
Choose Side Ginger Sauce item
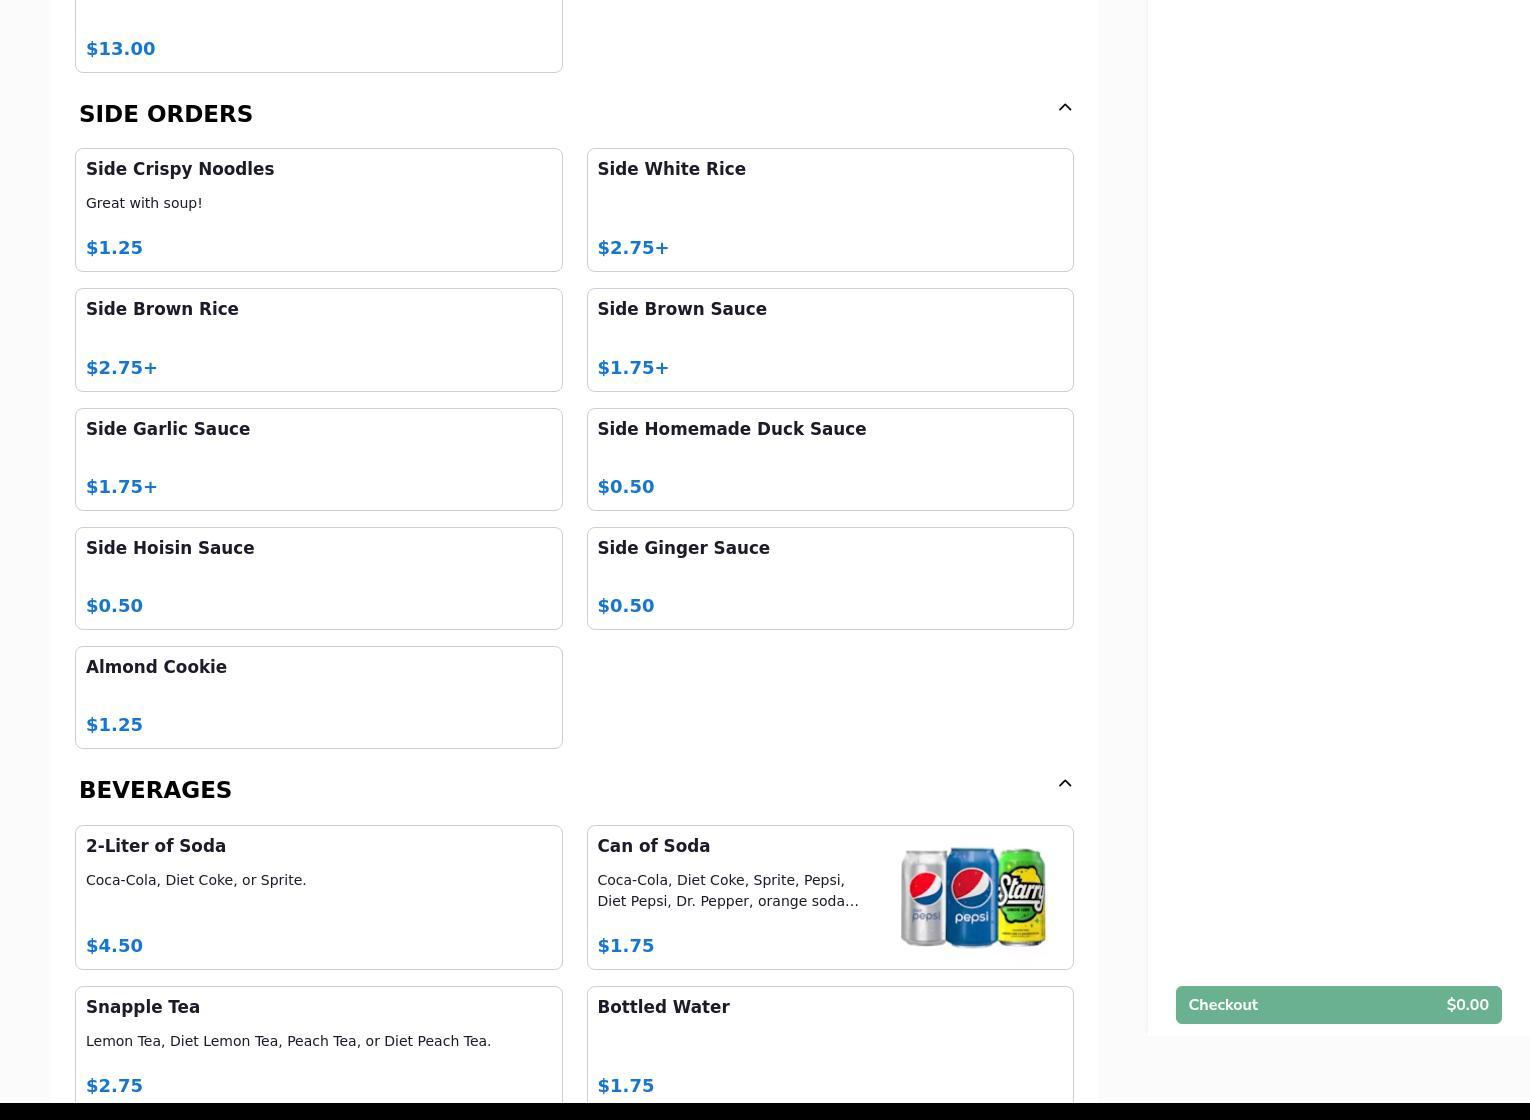(x=829, y=578)
